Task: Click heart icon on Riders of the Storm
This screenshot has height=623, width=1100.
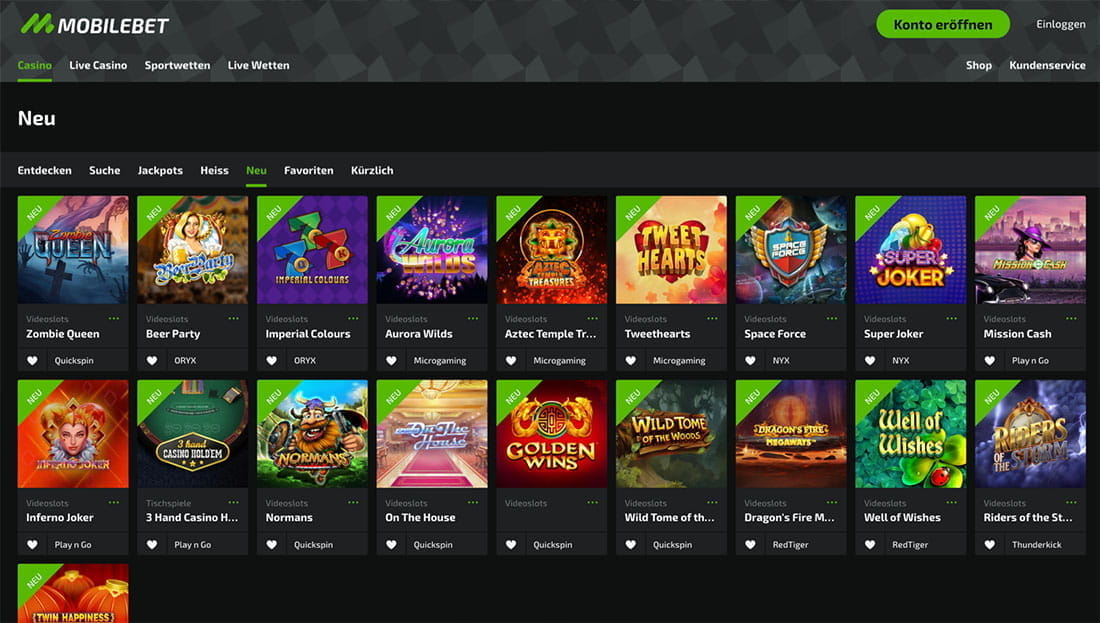Action: [x=990, y=544]
